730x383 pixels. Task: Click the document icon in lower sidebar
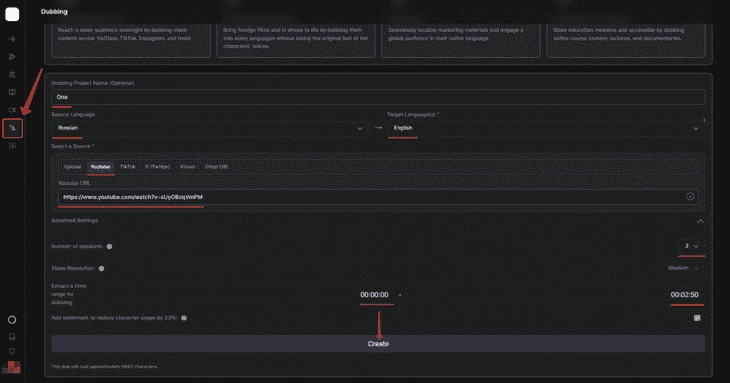(x=12, y=336)
